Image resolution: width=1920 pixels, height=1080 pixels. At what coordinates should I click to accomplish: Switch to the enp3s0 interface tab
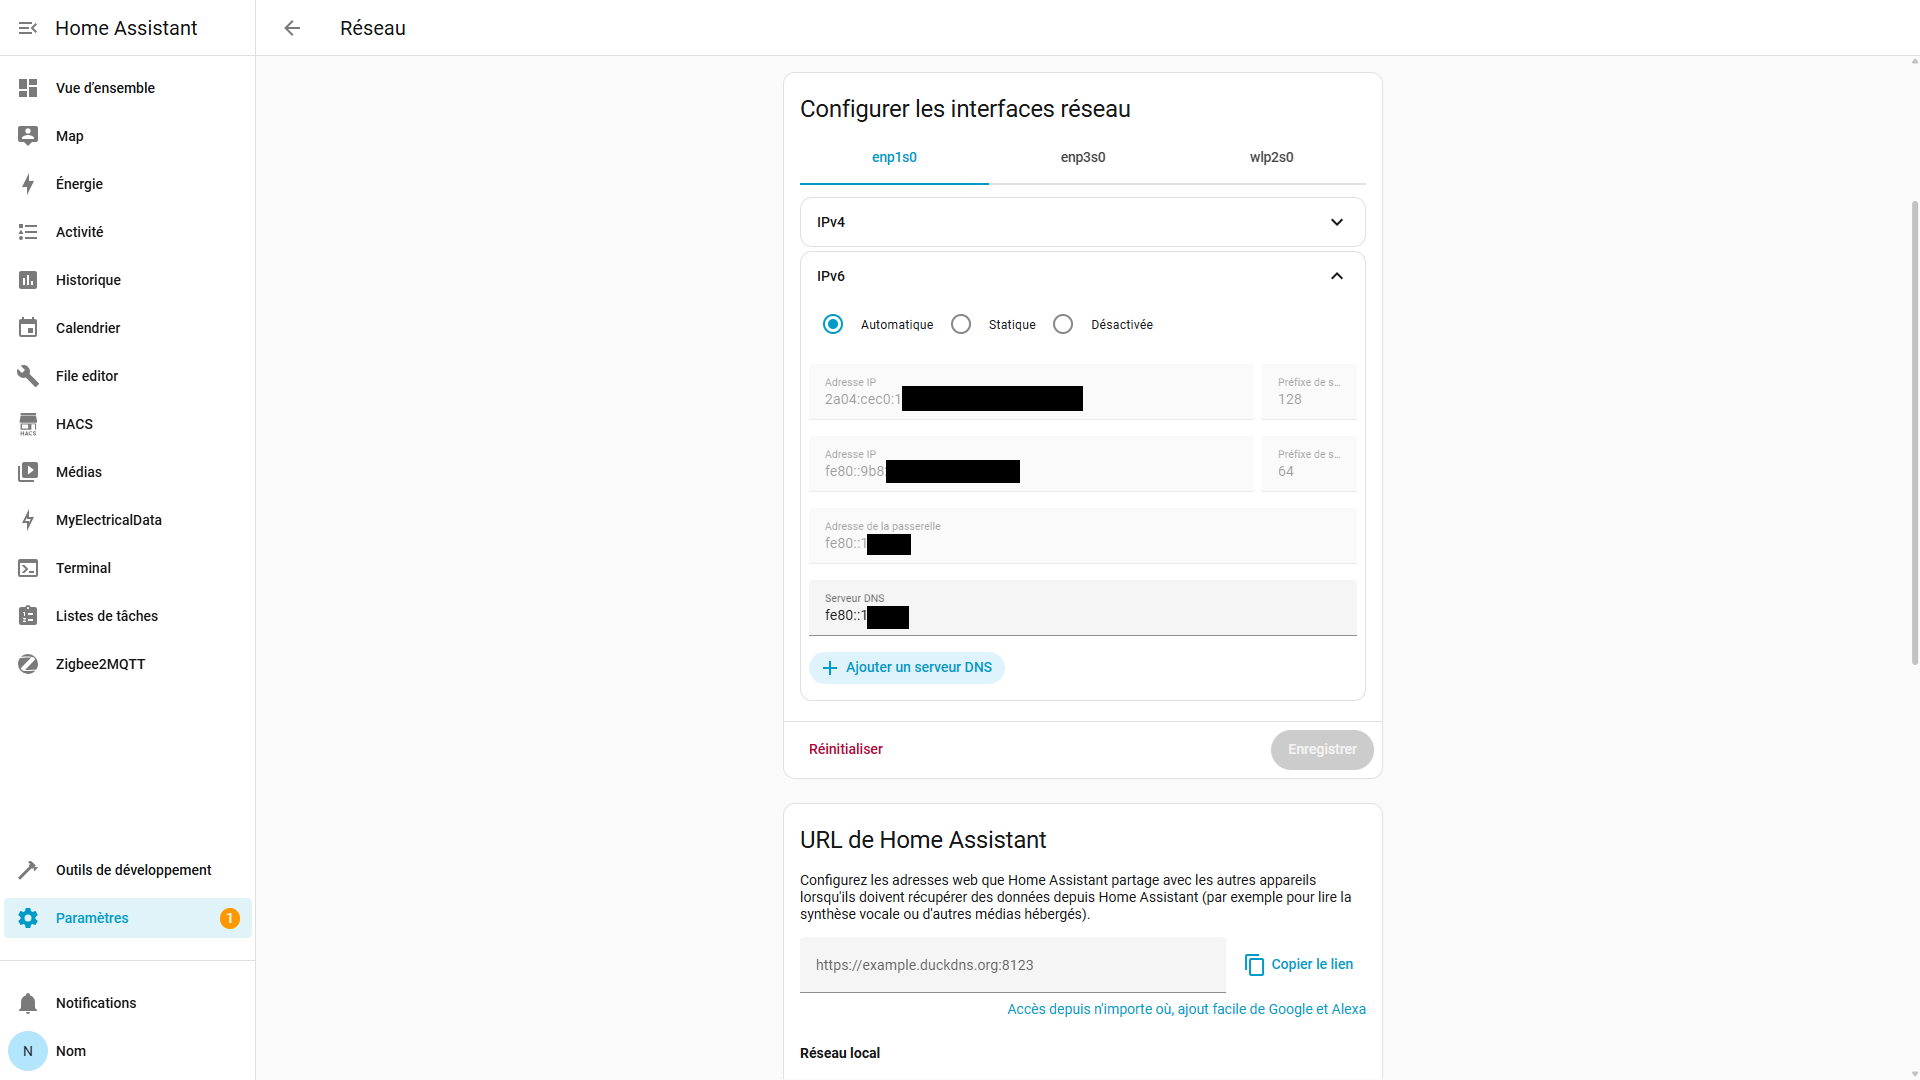(1083, 157)
